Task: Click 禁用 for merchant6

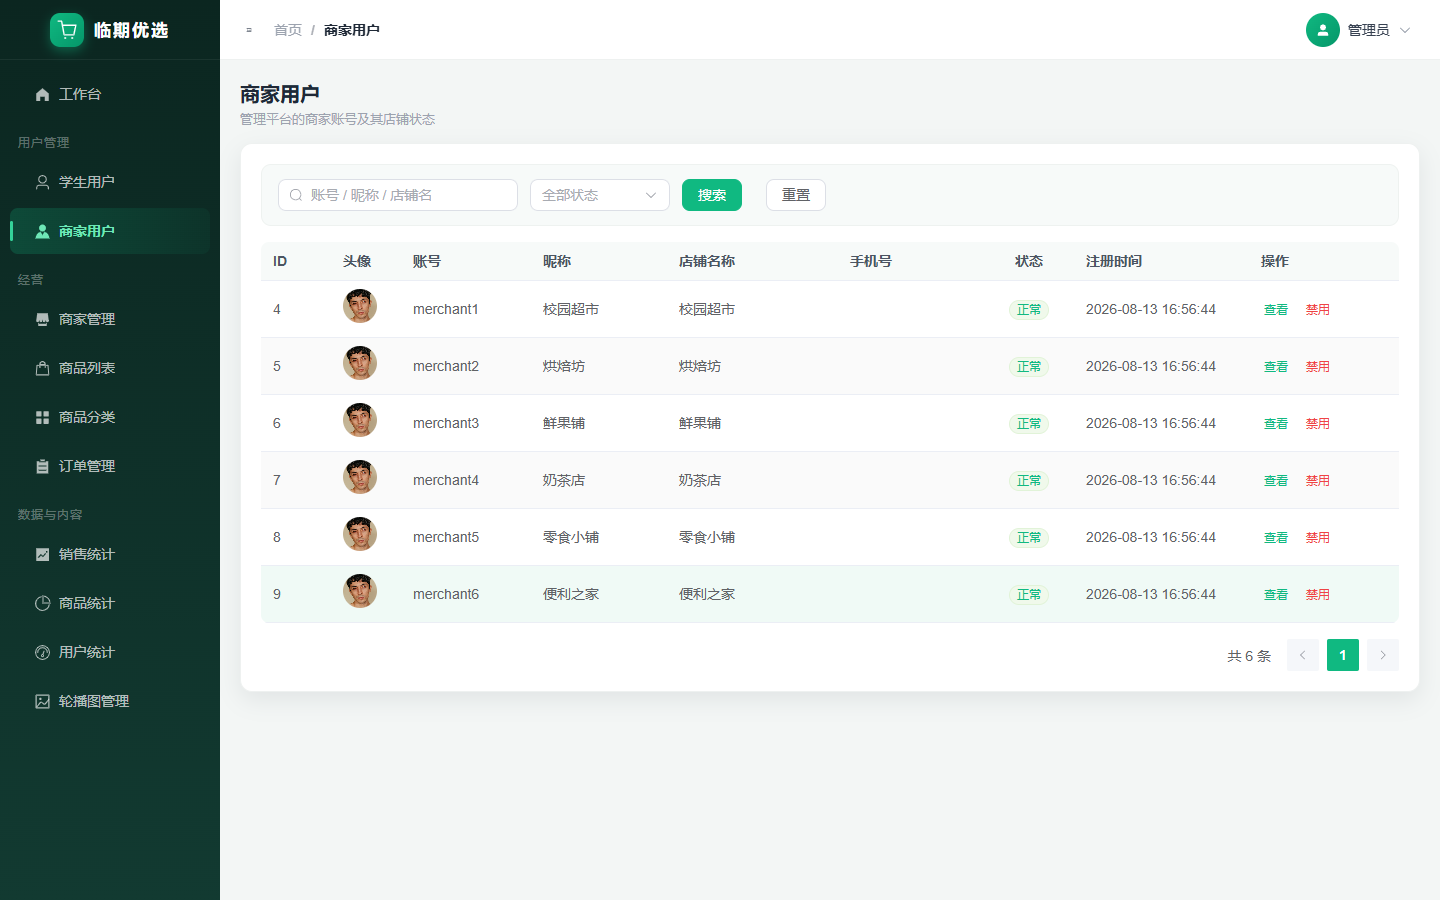Action: point(1318,595)
